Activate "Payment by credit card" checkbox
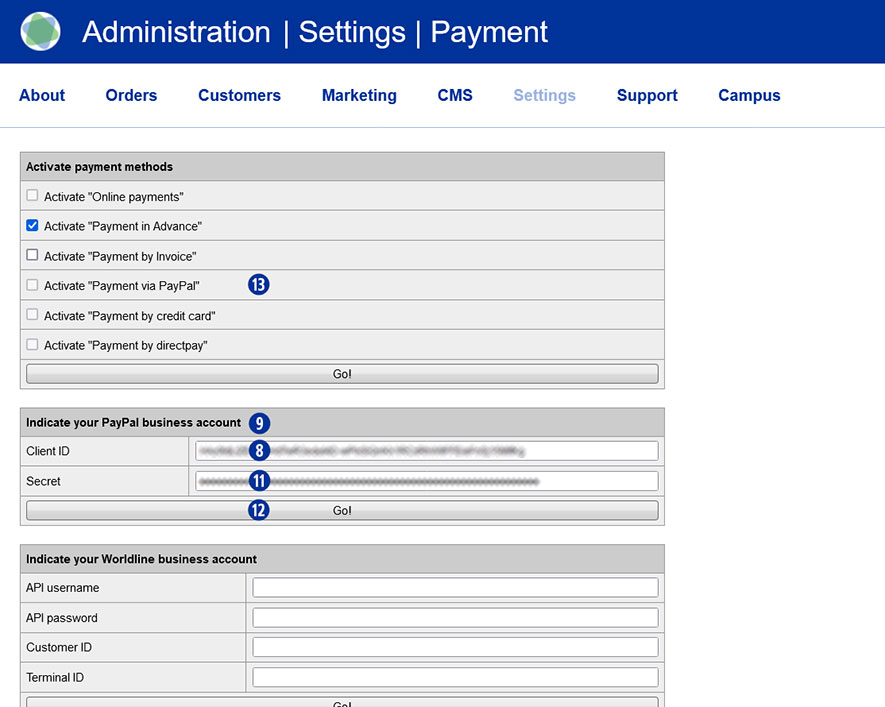 [33, 315]
